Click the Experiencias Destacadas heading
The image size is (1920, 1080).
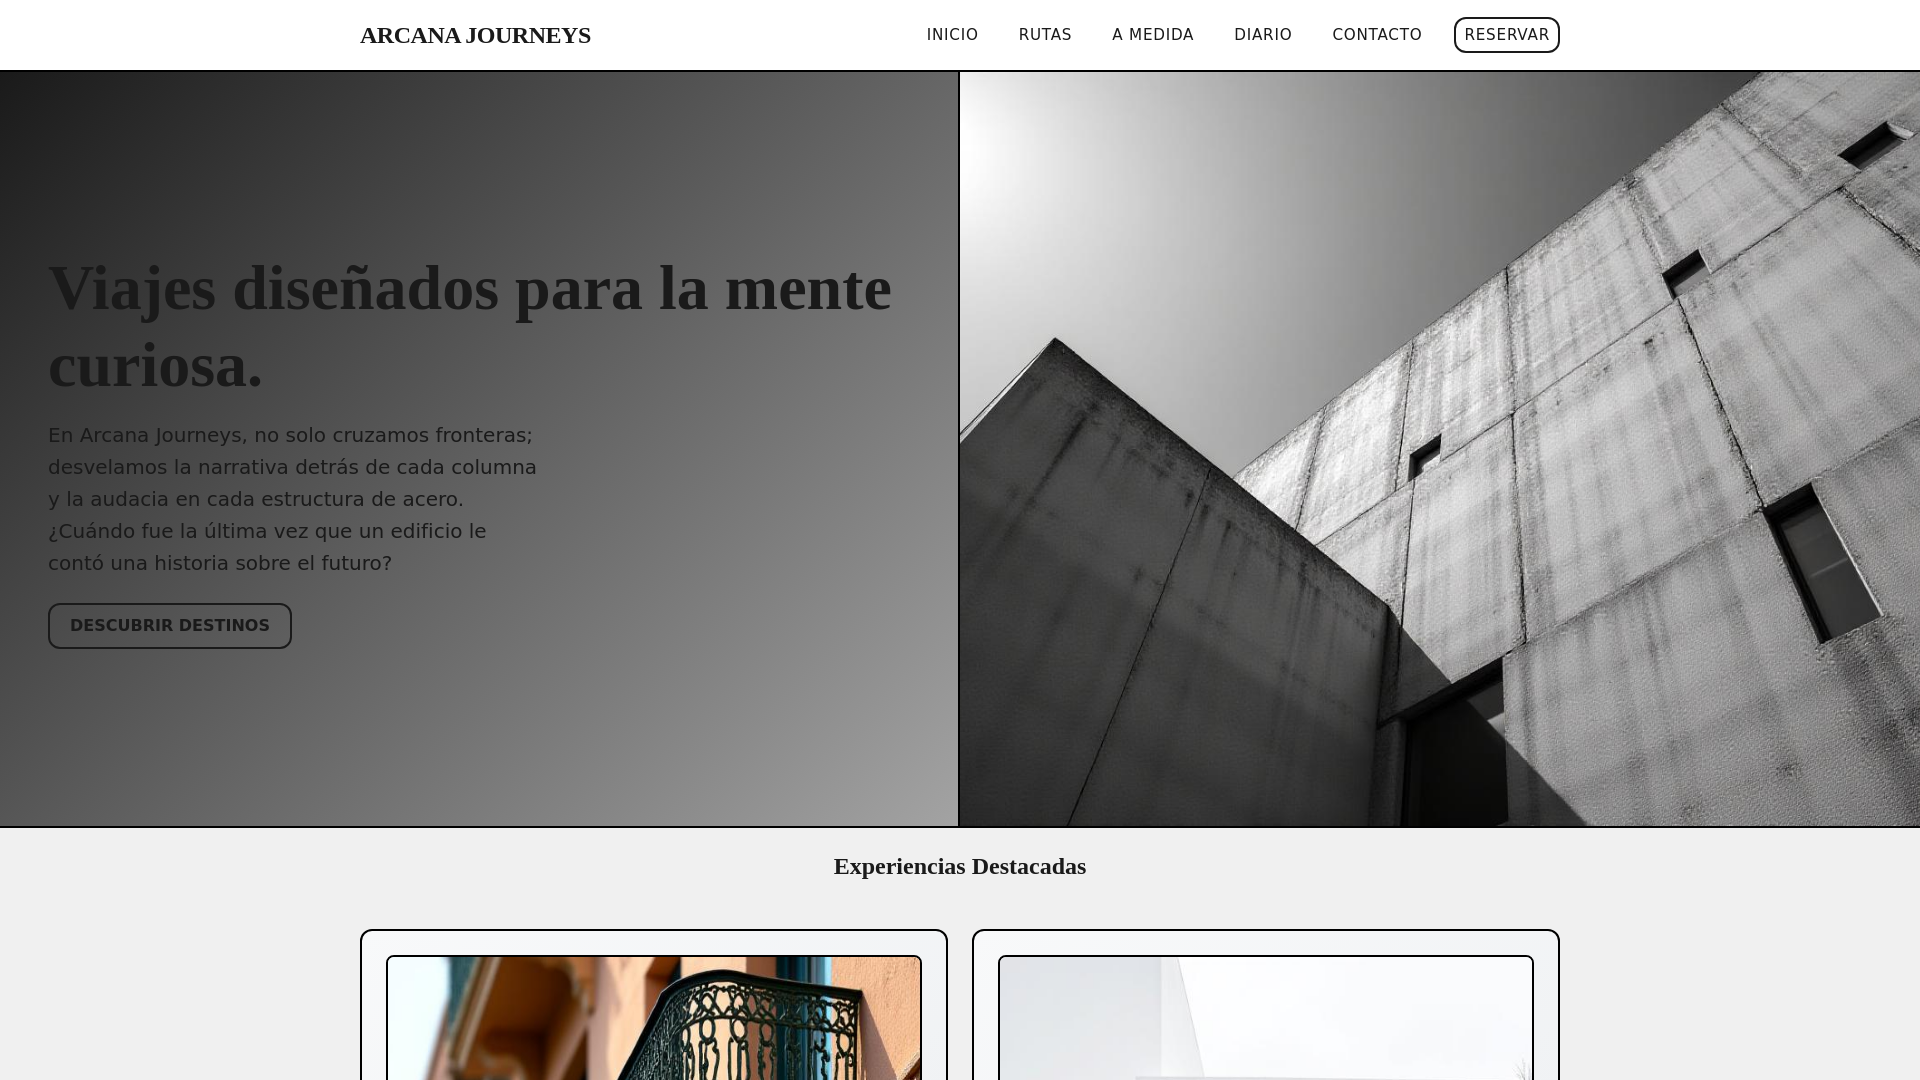(960, 867)
